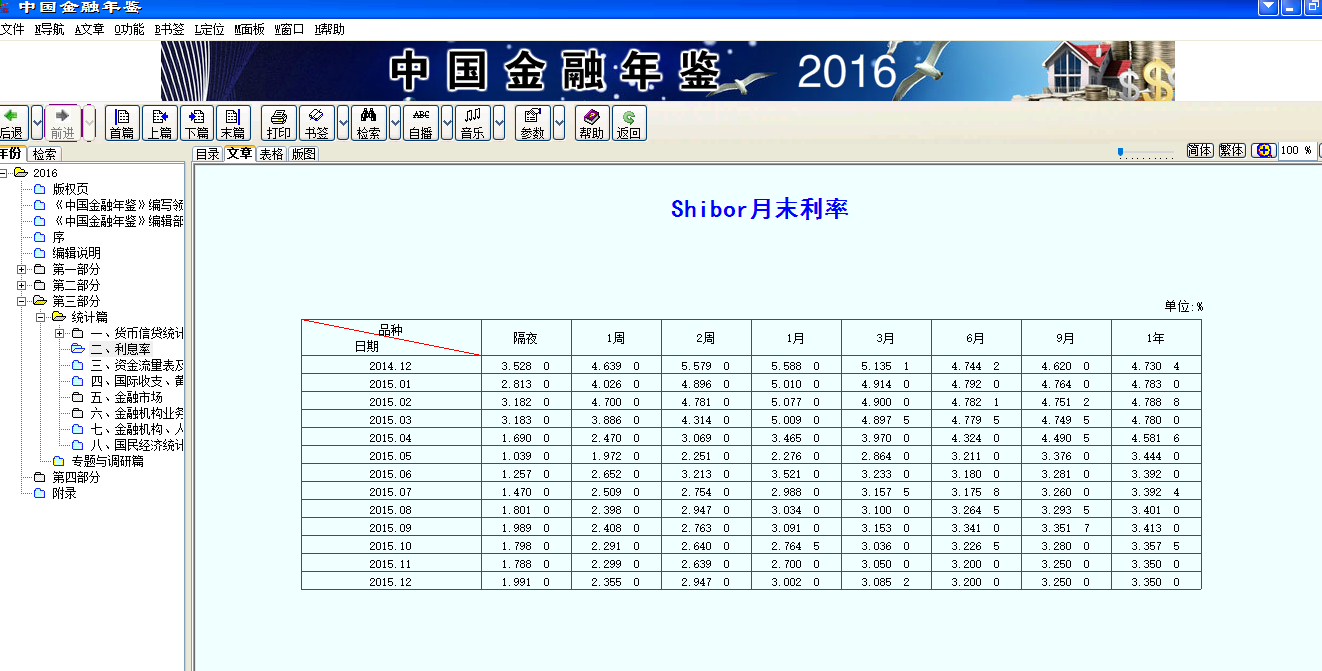1322x671 pixels.
Task: Click the 100 % zoom field
Action: point(1296,150)
